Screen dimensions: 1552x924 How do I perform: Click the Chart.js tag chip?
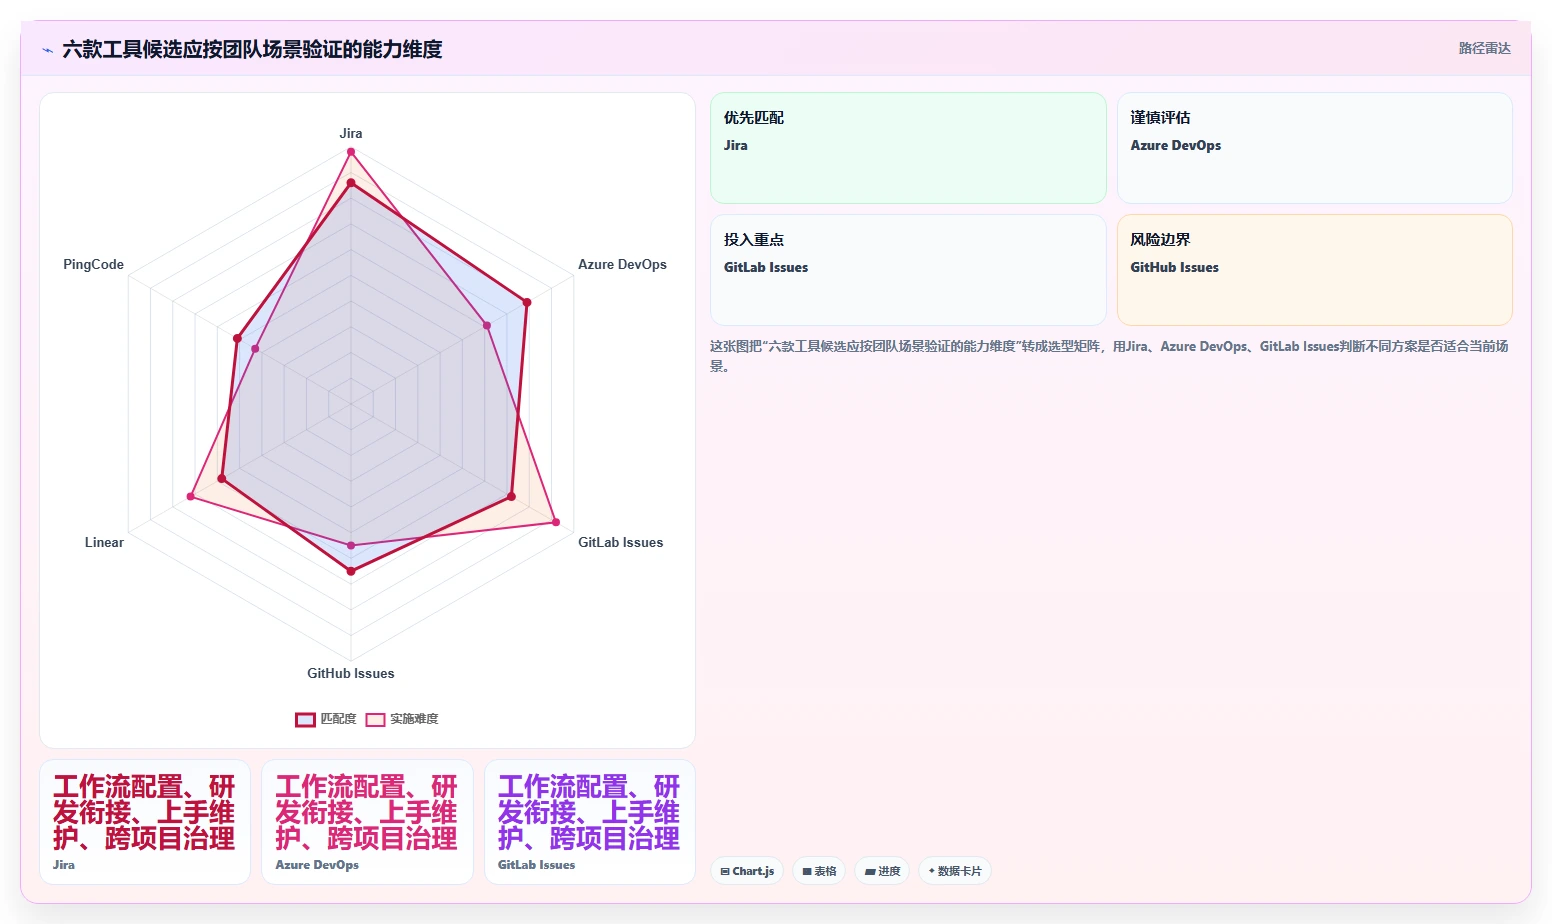pos(747,871)
